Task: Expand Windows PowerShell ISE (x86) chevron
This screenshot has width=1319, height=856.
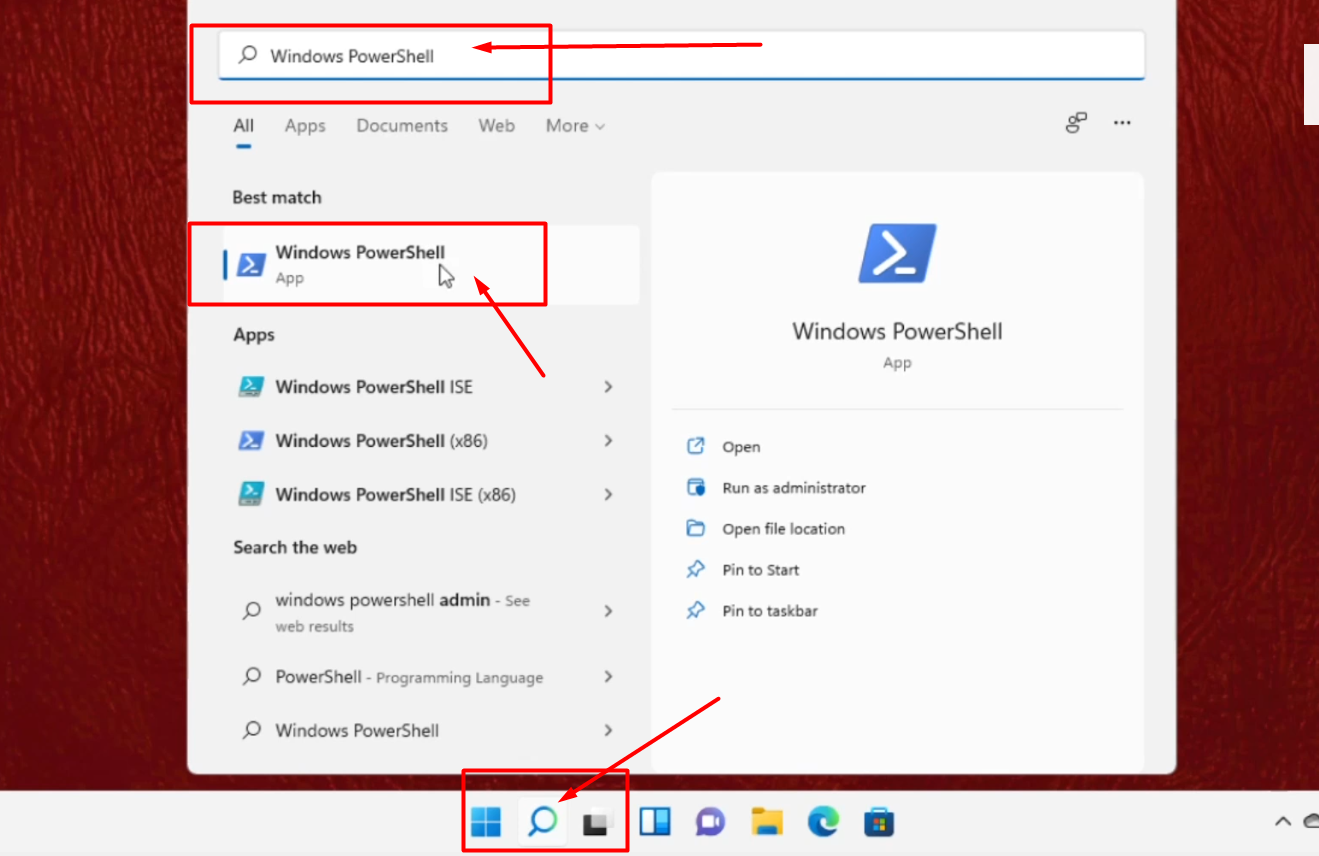Action: click(x=608, y=495)
